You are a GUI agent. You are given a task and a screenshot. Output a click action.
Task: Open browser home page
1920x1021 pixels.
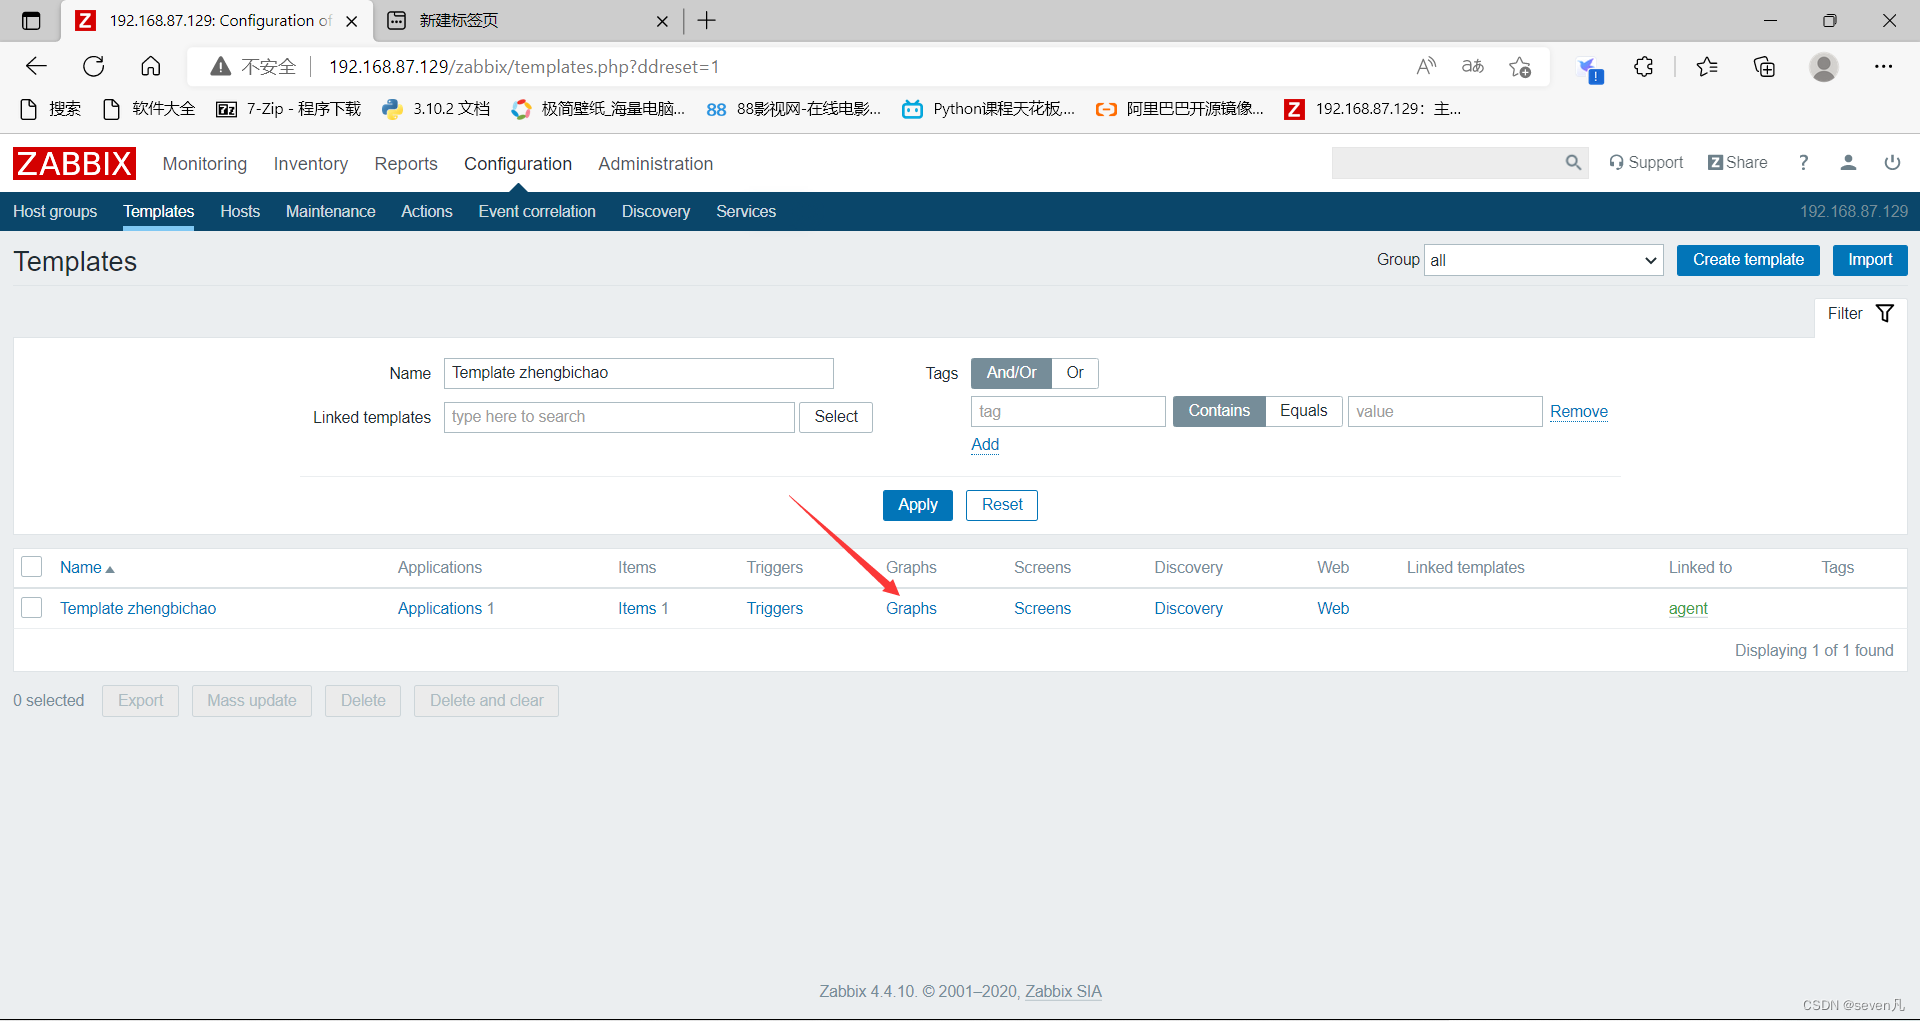(x=151, y=67)
